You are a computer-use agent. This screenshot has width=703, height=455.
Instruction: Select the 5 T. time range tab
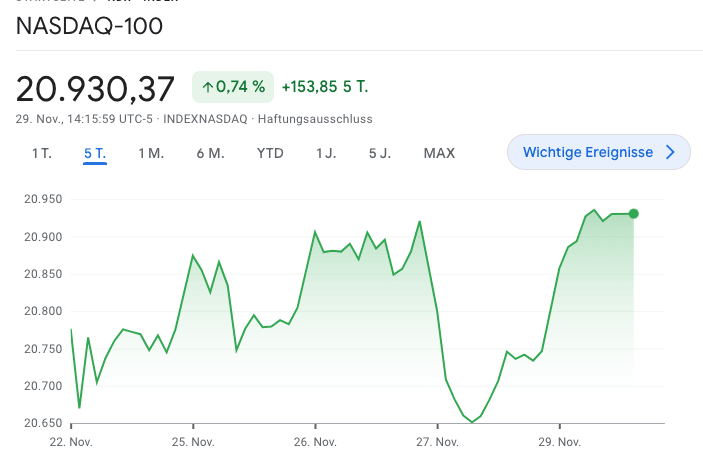[x=95, y=153]
